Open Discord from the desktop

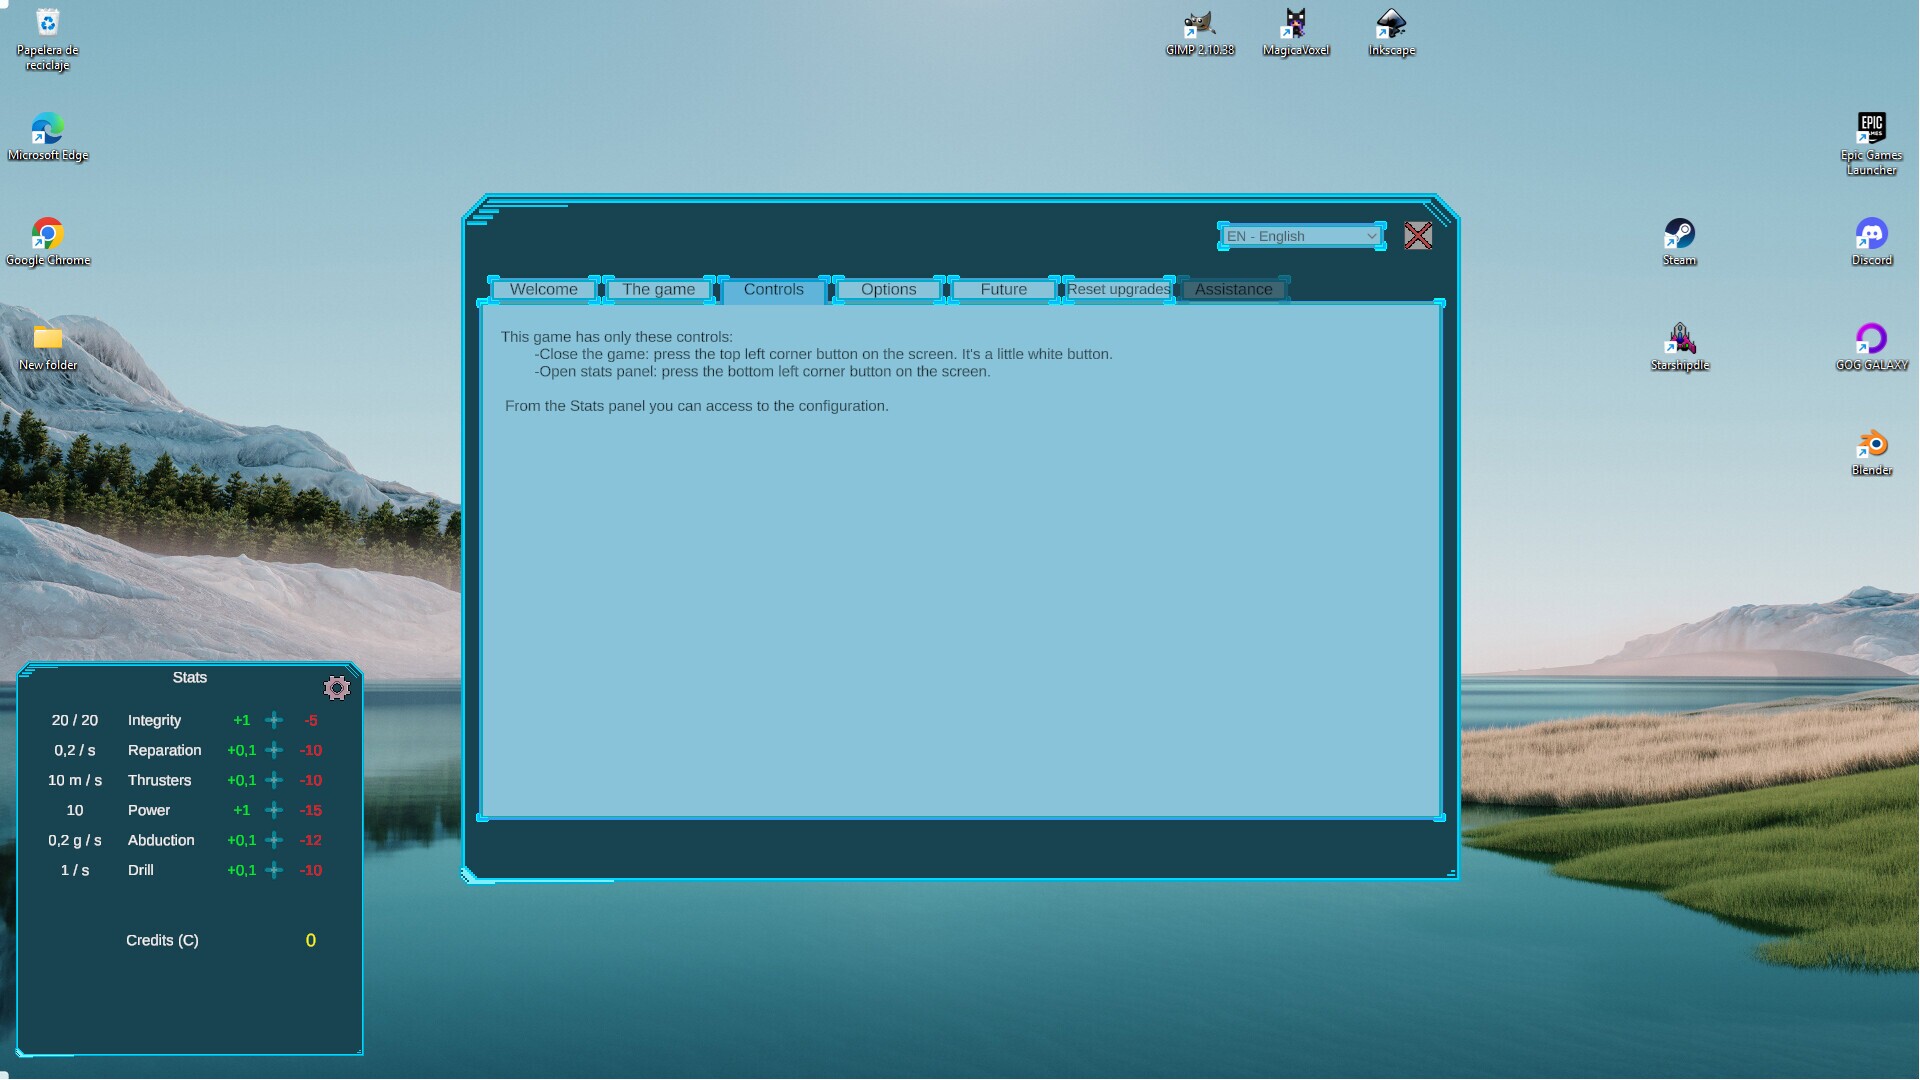click(x=1871, y=236)
